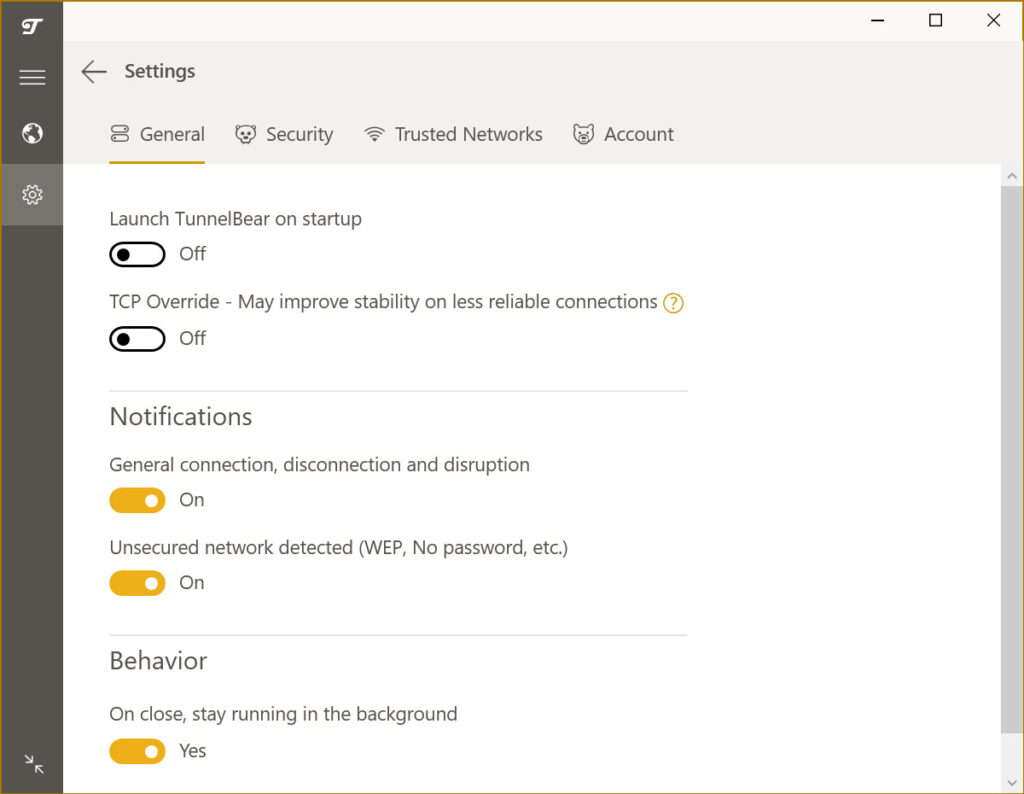
Task: Minimize the TunnelBear window
Action: 878,20
